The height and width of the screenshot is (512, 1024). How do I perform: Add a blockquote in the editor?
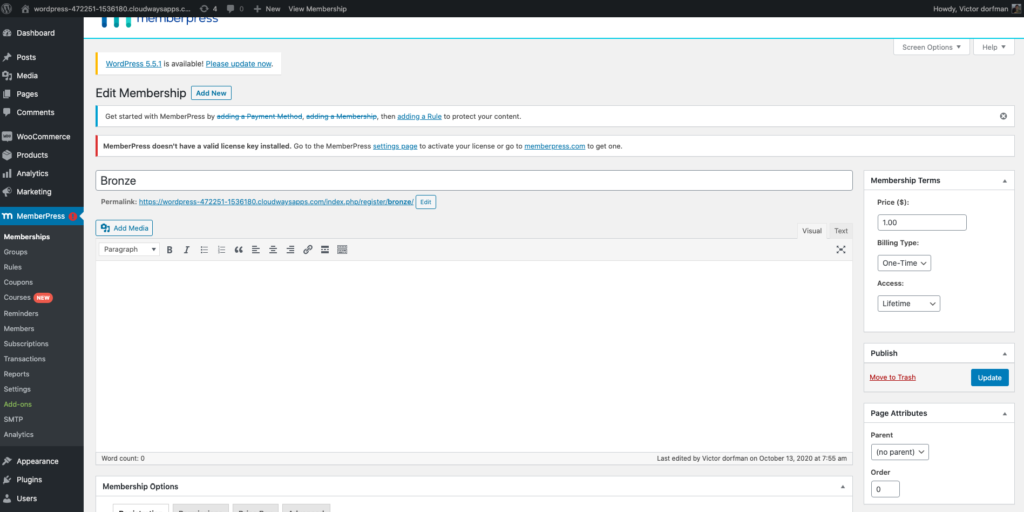click(238, 249)
